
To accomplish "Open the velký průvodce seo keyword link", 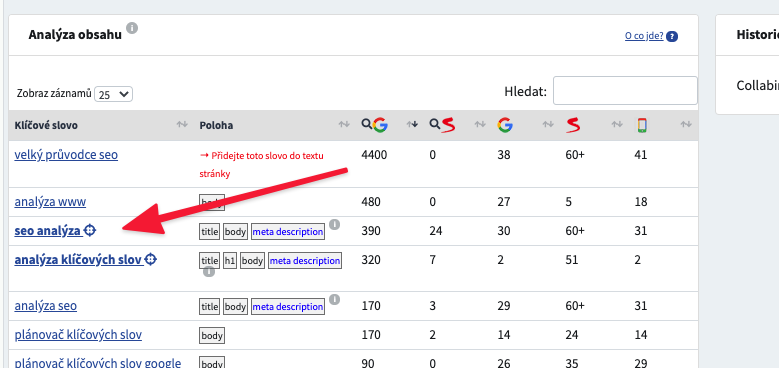I will [66, 155].
